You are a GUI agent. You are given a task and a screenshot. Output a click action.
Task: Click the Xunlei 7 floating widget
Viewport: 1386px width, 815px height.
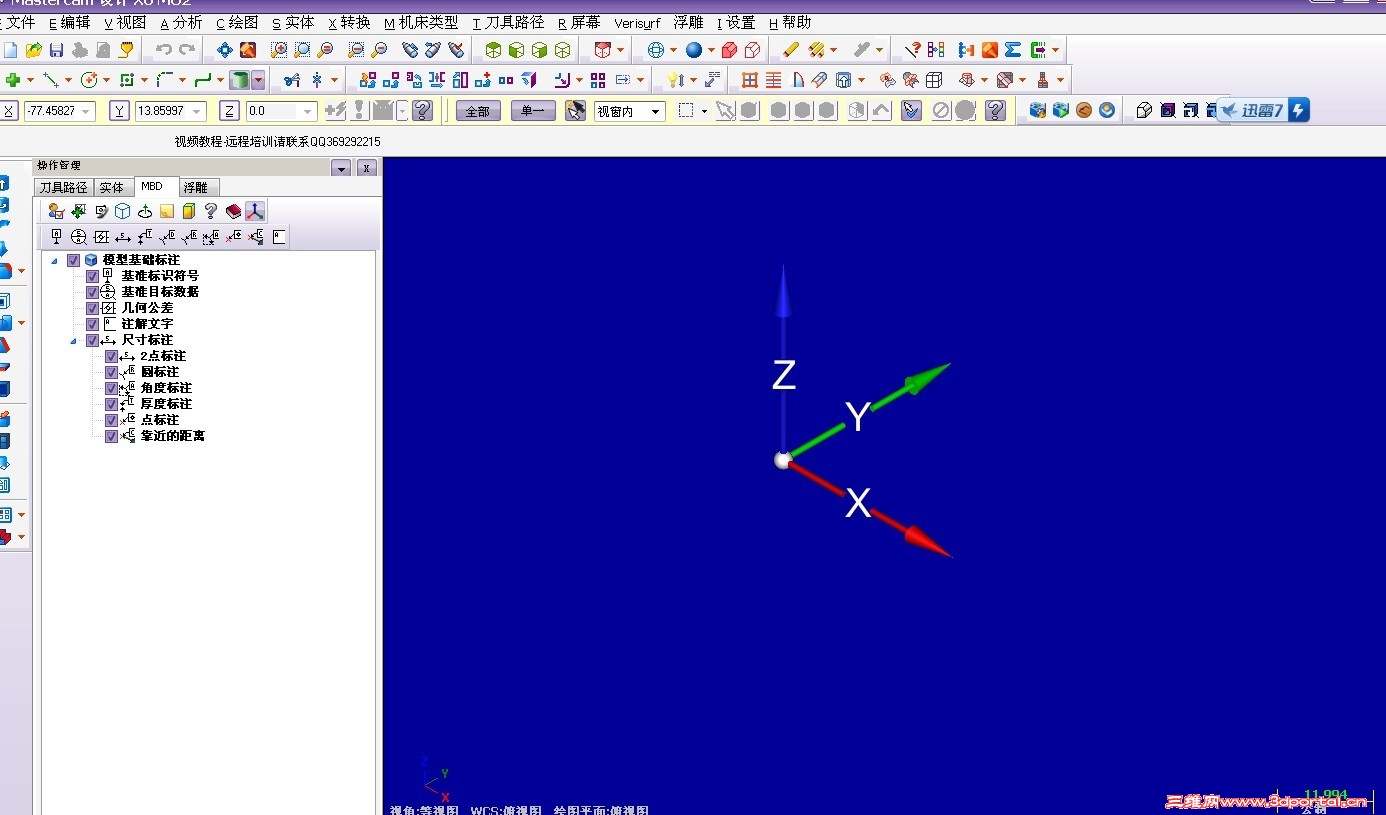pyautogui.click(x=1265, y=110)
